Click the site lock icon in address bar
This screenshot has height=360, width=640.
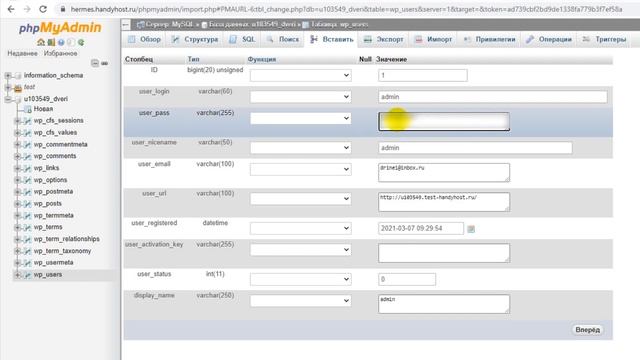[x=62, y=9]
